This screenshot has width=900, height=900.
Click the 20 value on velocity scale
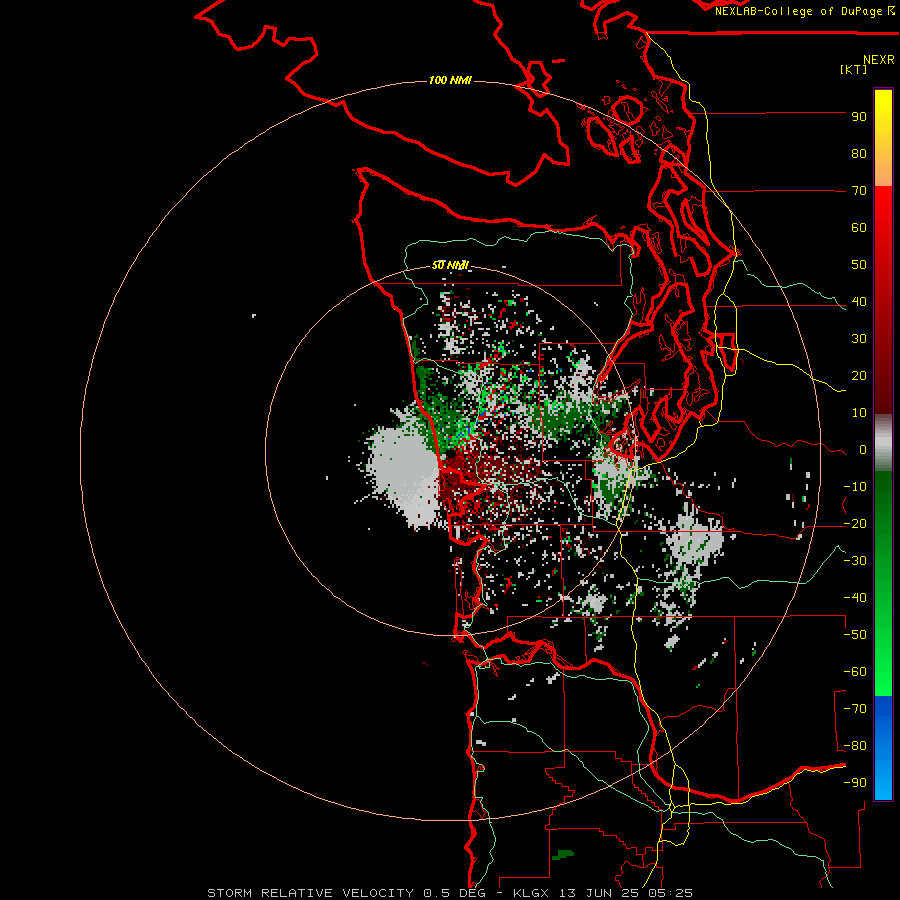859,376
